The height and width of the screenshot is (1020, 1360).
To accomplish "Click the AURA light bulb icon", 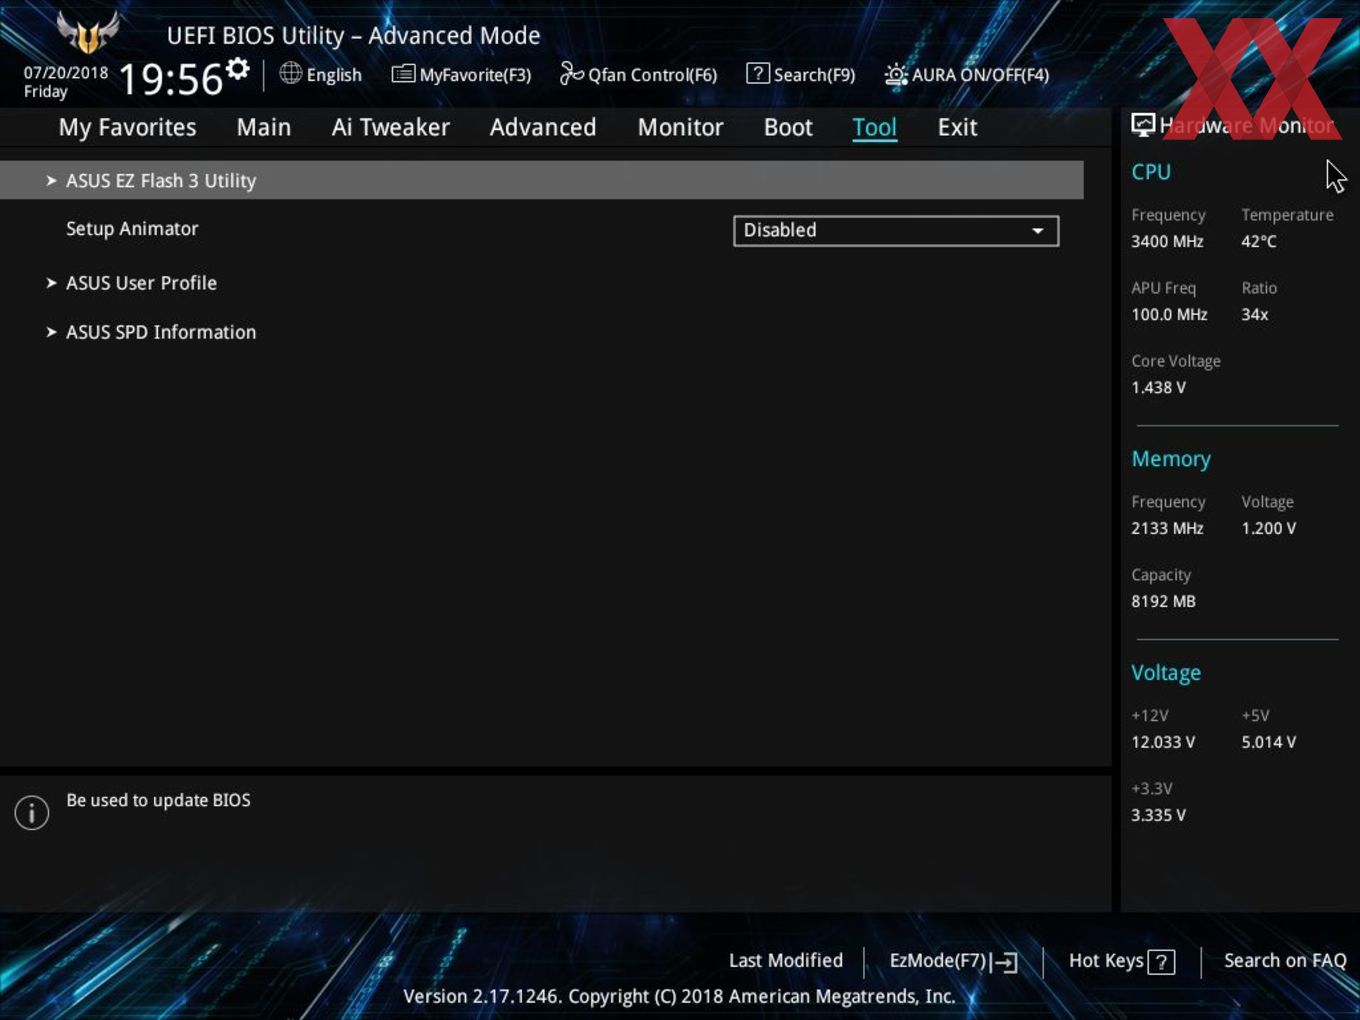I will point(895,74).
